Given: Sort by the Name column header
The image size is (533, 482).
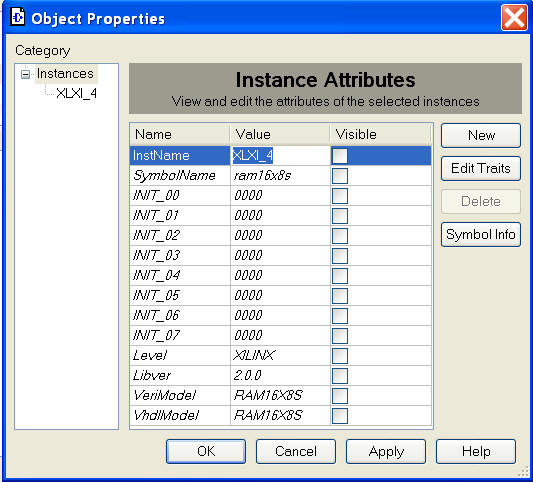Looking at the screenshot, I should 179,135.
